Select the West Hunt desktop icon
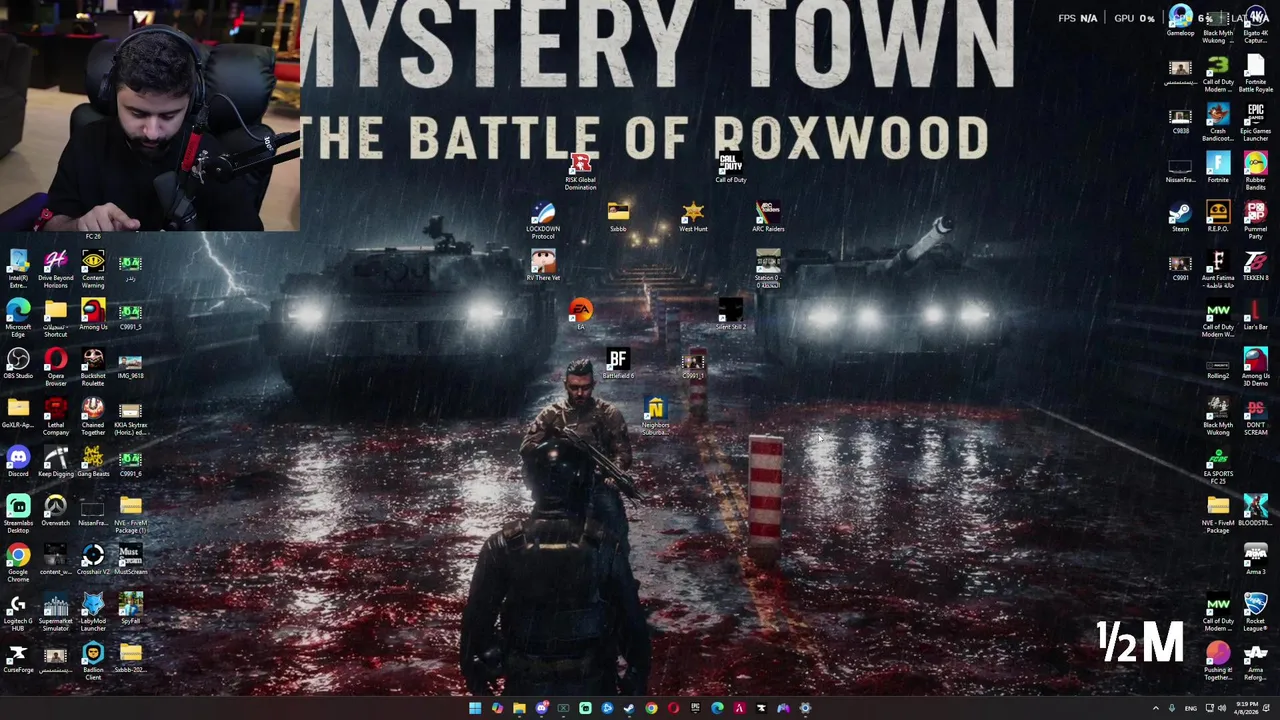Screen dimensions: 1280x720 pos(693,218)
